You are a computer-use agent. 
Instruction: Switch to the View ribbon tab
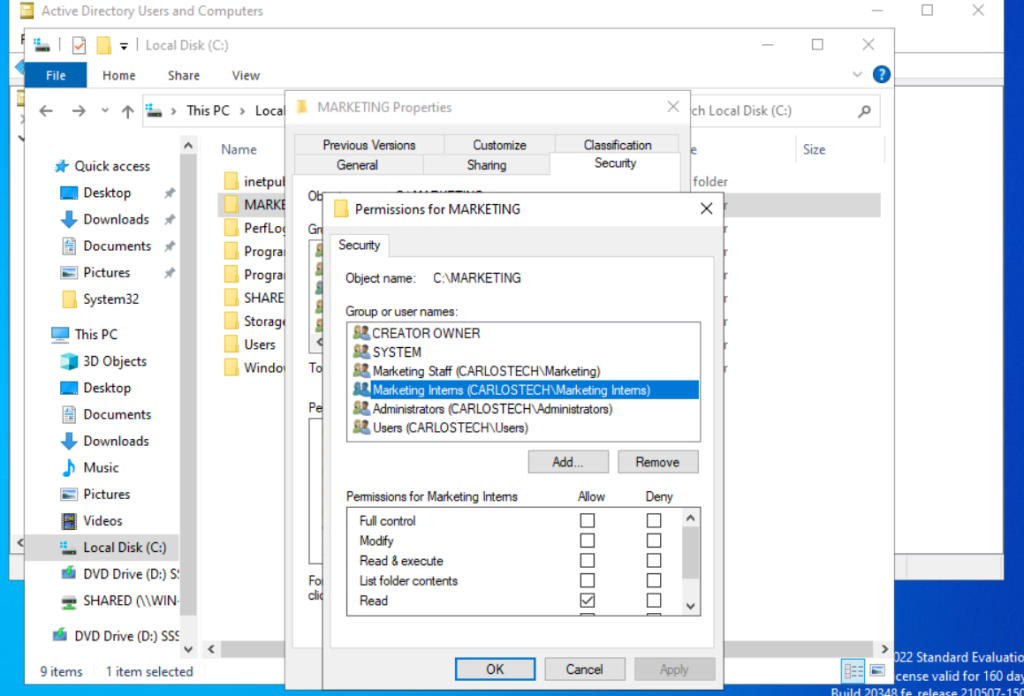coord(246,75)
